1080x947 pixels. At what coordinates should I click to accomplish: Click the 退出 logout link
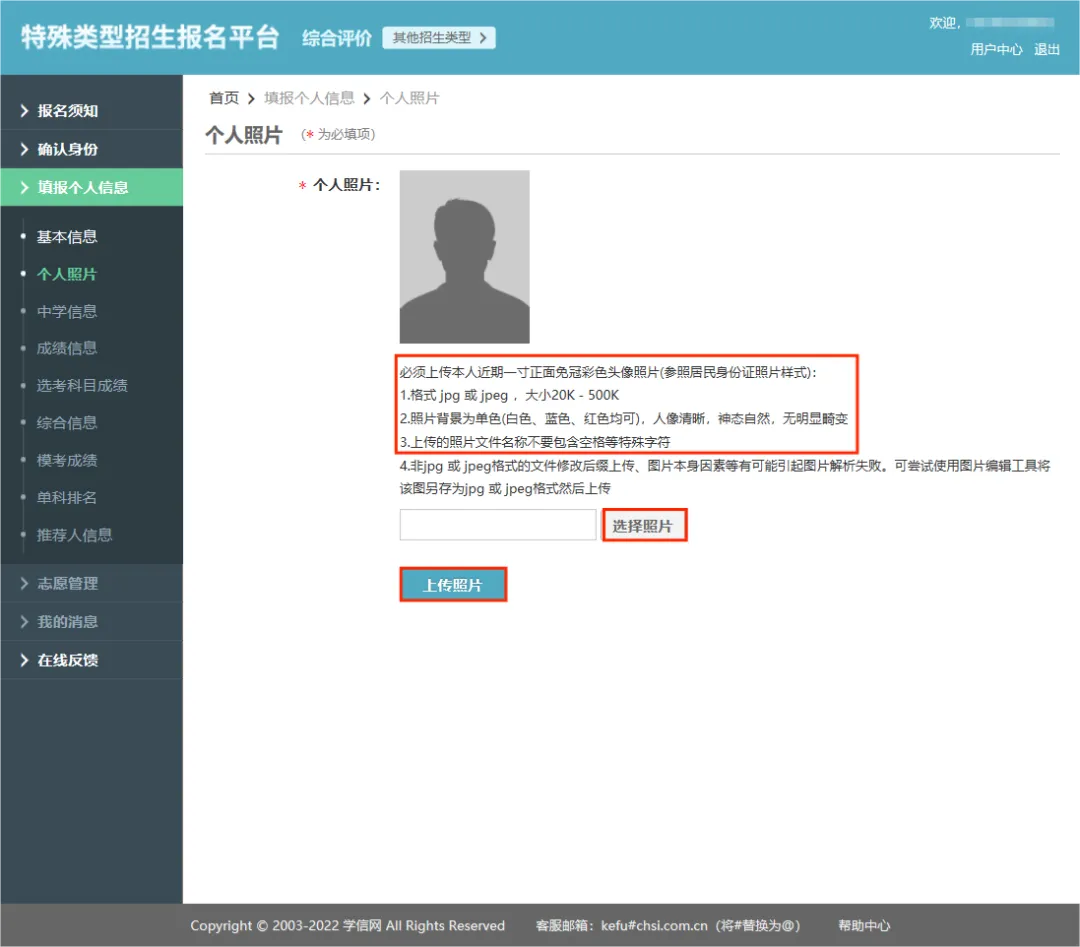pos(1047,49)
